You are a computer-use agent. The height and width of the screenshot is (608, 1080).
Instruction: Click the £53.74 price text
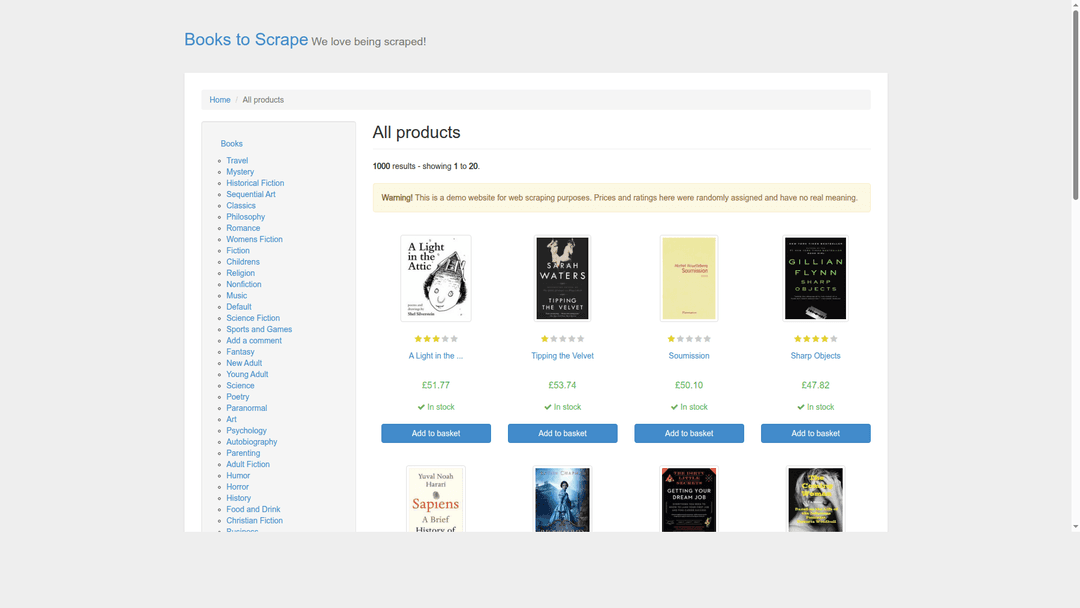pyautogui.click(x=563, y=386)
